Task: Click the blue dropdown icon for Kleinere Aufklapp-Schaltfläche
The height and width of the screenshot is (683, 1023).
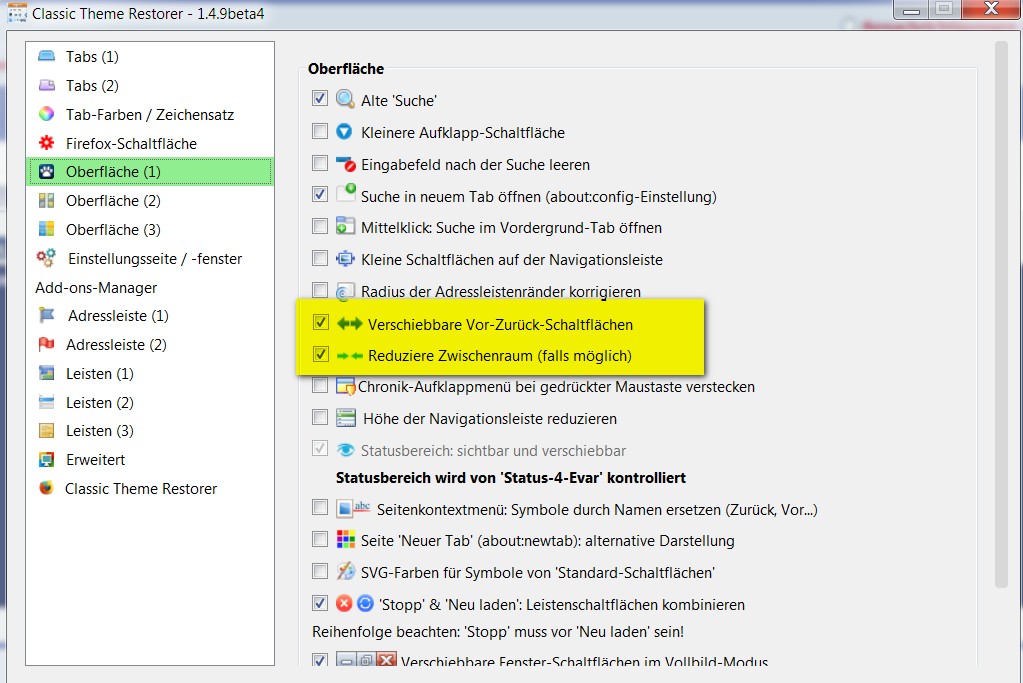Action: (x=344, y=132)
